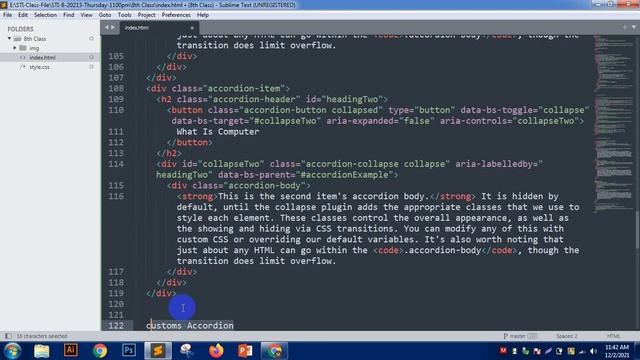Click the volume speaker tray icon
Viewport: 640px width, 360px height.
(x=593, y=351)
